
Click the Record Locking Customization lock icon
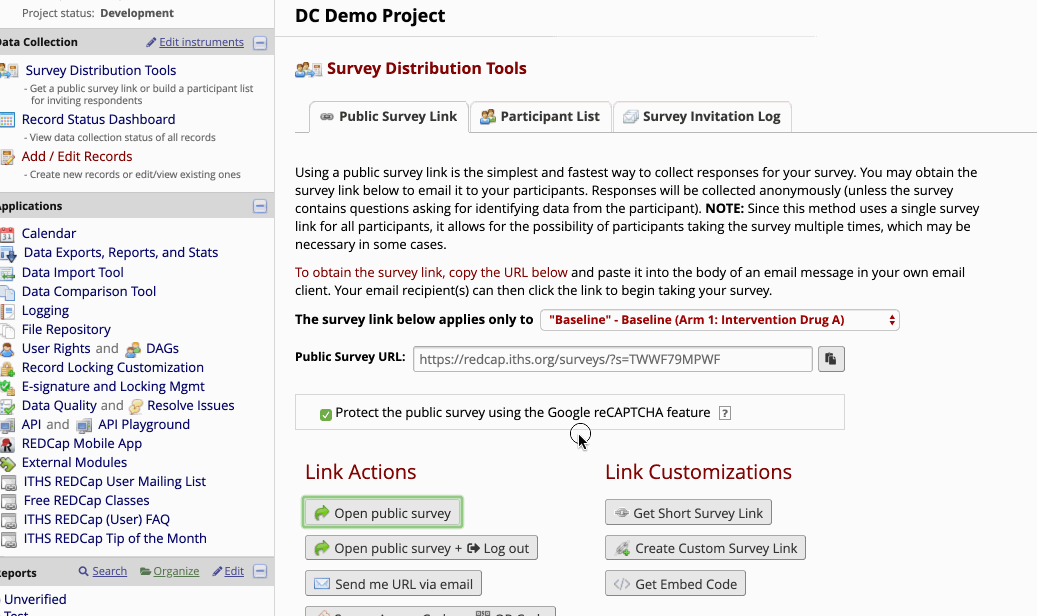pos(7,368)
